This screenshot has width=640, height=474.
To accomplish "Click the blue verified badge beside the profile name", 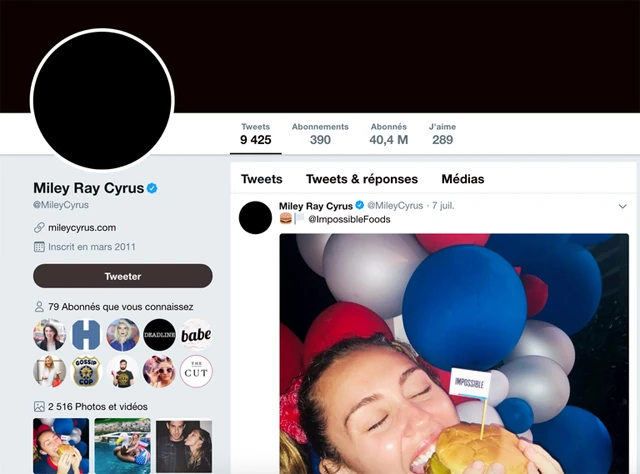I will tap(153, 188).
